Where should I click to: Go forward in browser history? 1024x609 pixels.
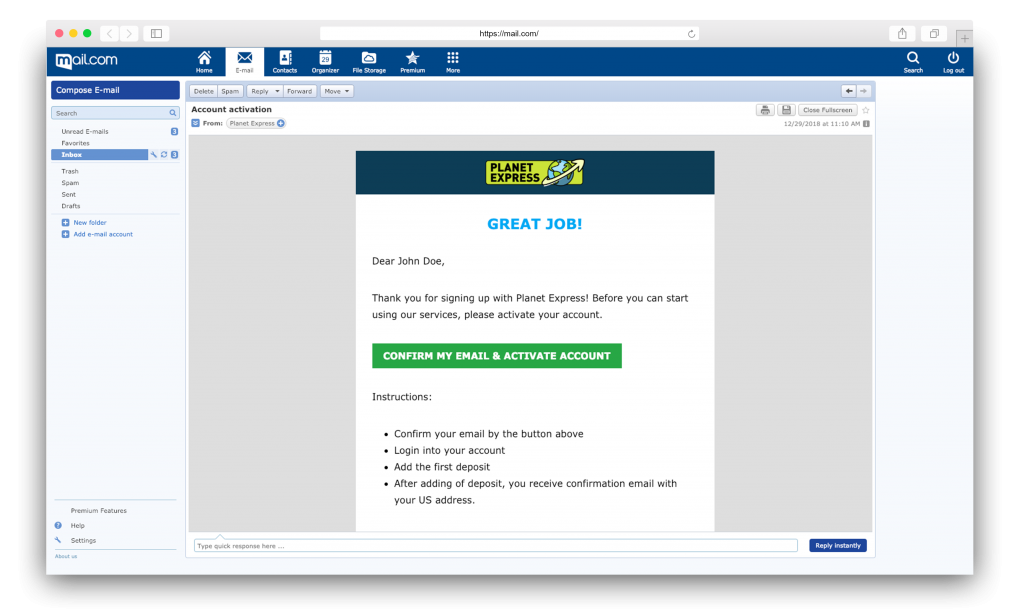[129, 33]
